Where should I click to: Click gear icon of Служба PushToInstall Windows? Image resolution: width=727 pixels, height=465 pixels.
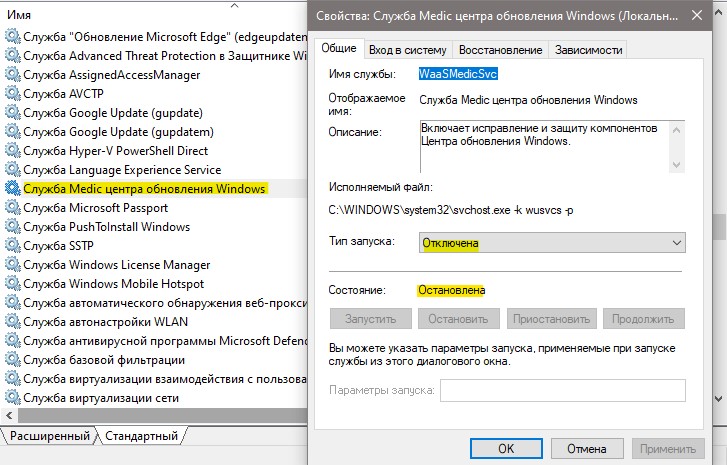pyautogui.click(x=13, y=227)
